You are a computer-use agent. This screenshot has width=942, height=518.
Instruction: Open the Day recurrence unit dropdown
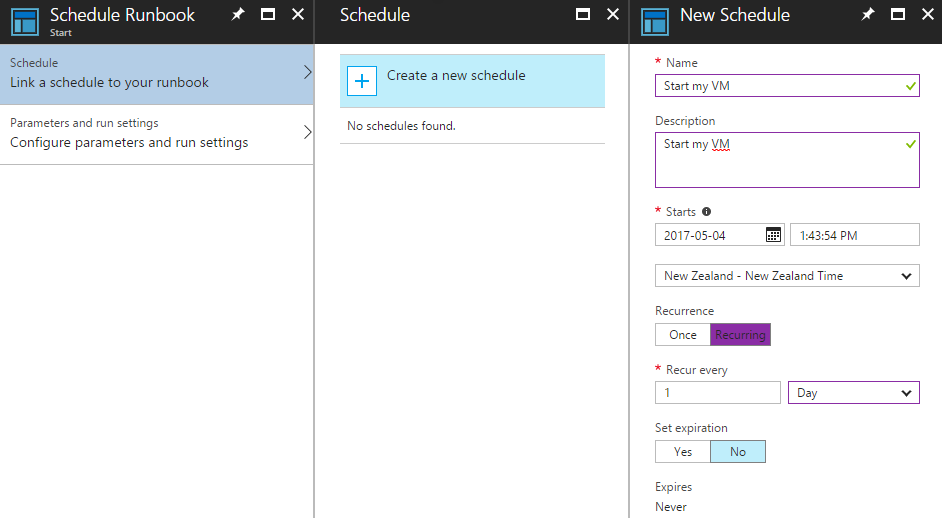pyautogui.click(x=854, y=393)
